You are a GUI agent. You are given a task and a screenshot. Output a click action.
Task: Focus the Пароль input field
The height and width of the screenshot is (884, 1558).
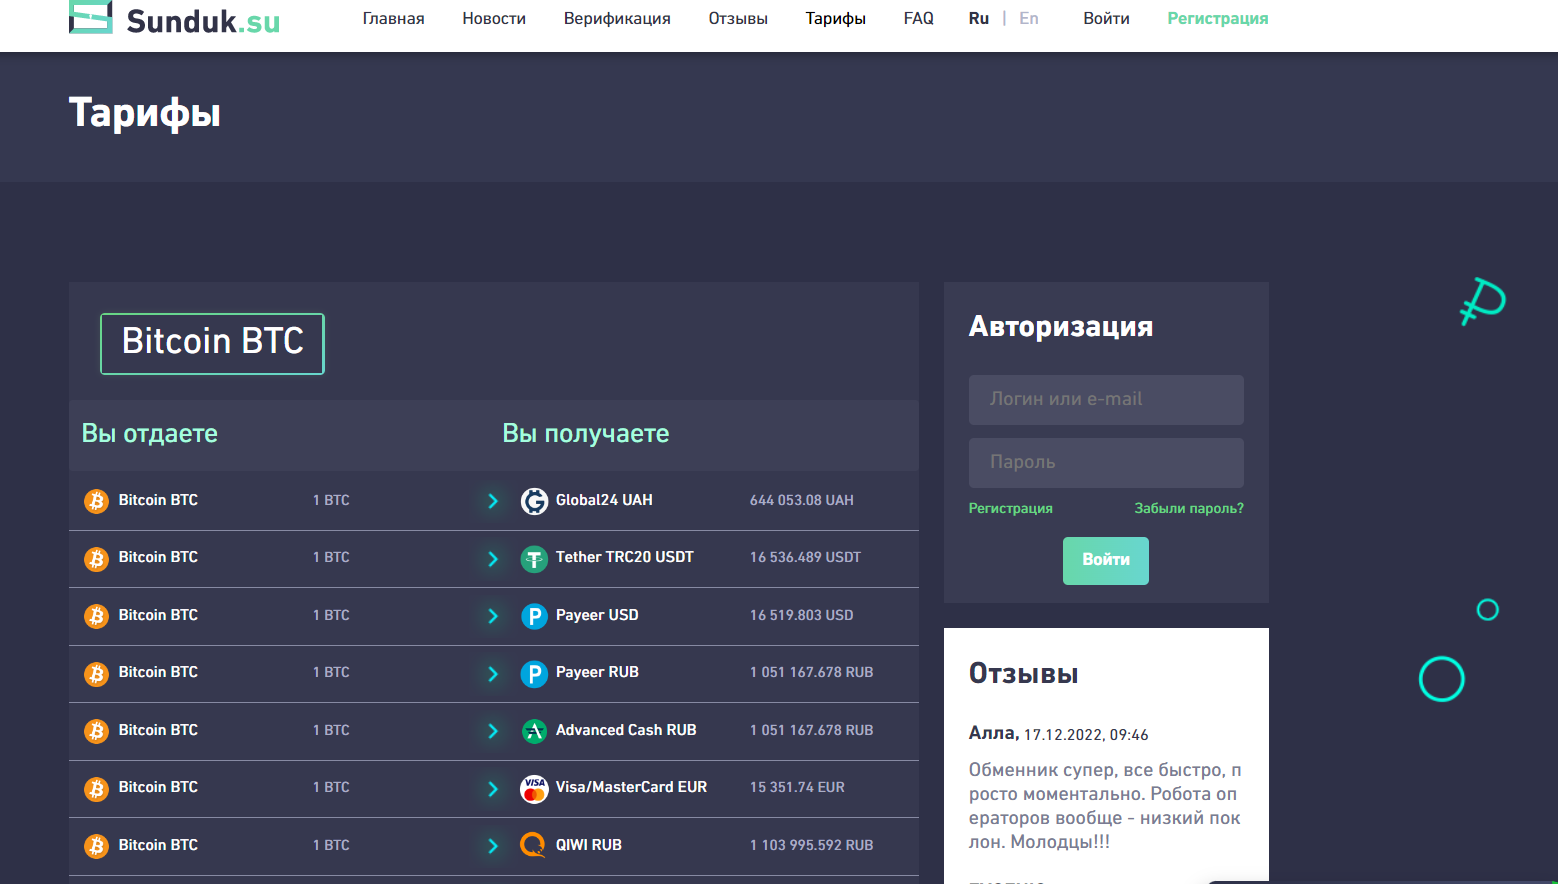pos(1106,462)
